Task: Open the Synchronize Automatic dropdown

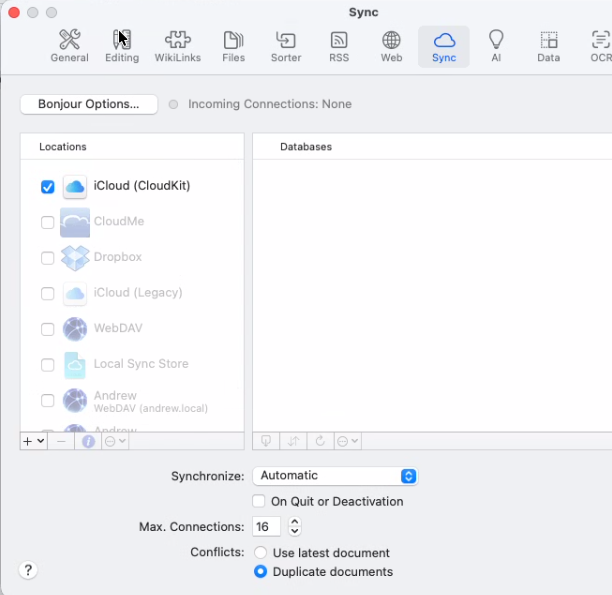Action: click(334, 476)
